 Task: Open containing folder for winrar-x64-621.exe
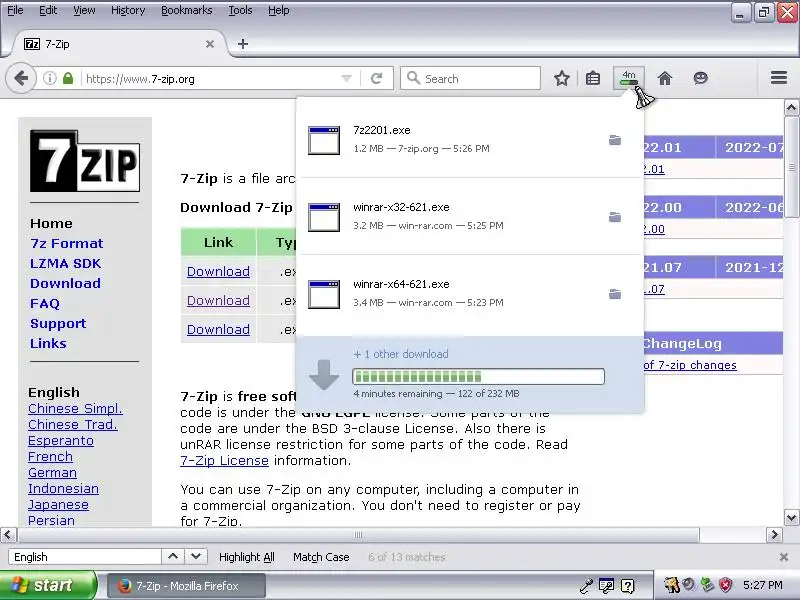(615, 294)
